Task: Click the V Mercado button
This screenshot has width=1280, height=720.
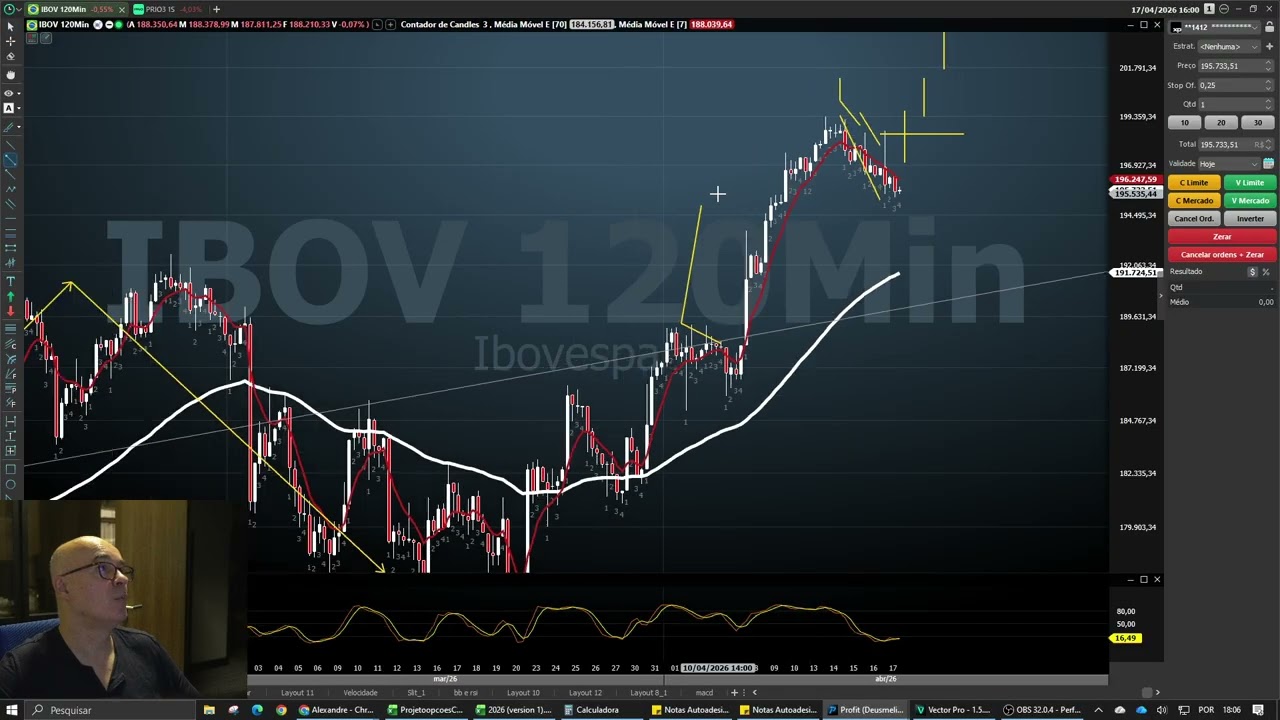Action: click(x=1250, y=201)
